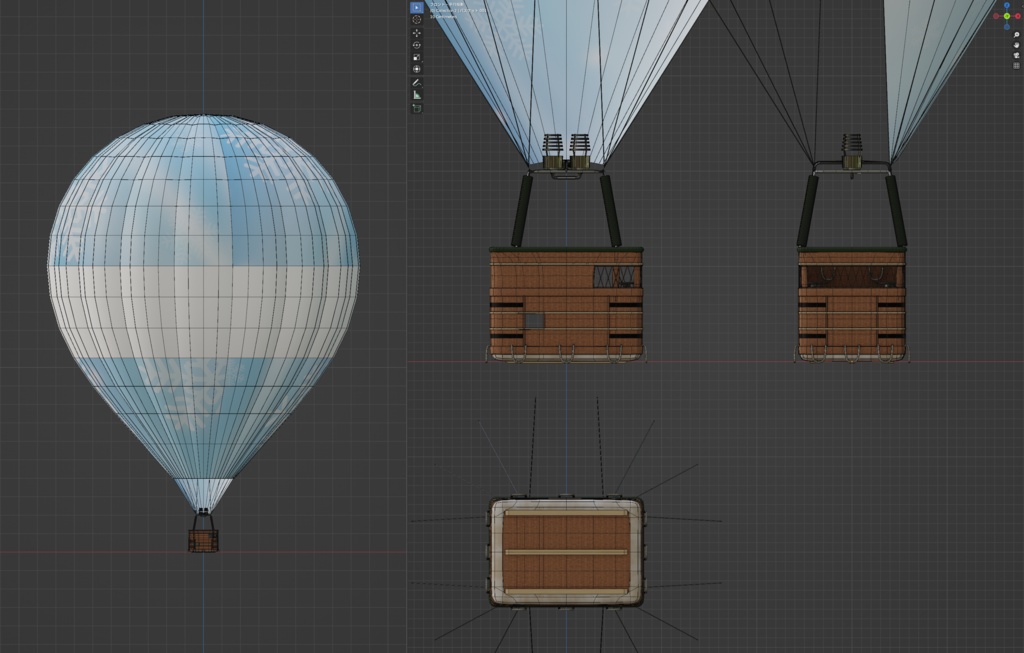Click the burner assembly in the front viewport

[565, 145]
